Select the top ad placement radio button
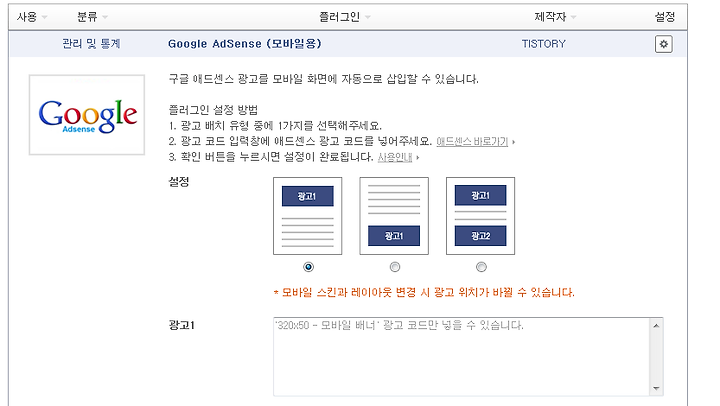The image size is (720, 406). (x=308, y=267)
